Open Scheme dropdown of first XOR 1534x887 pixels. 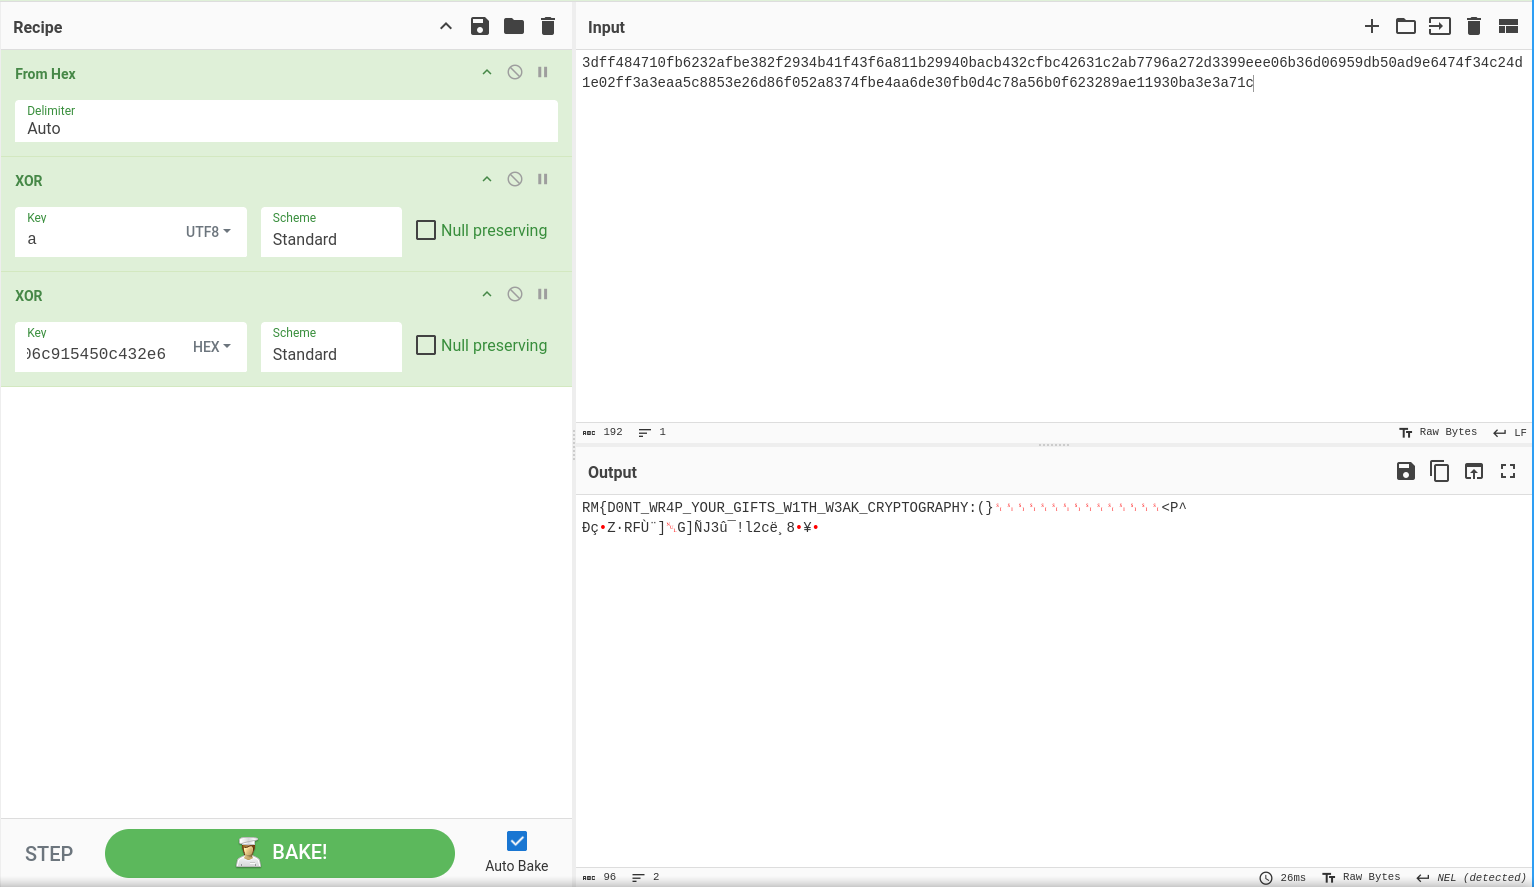pyautogui.click(x=331, y=232)
